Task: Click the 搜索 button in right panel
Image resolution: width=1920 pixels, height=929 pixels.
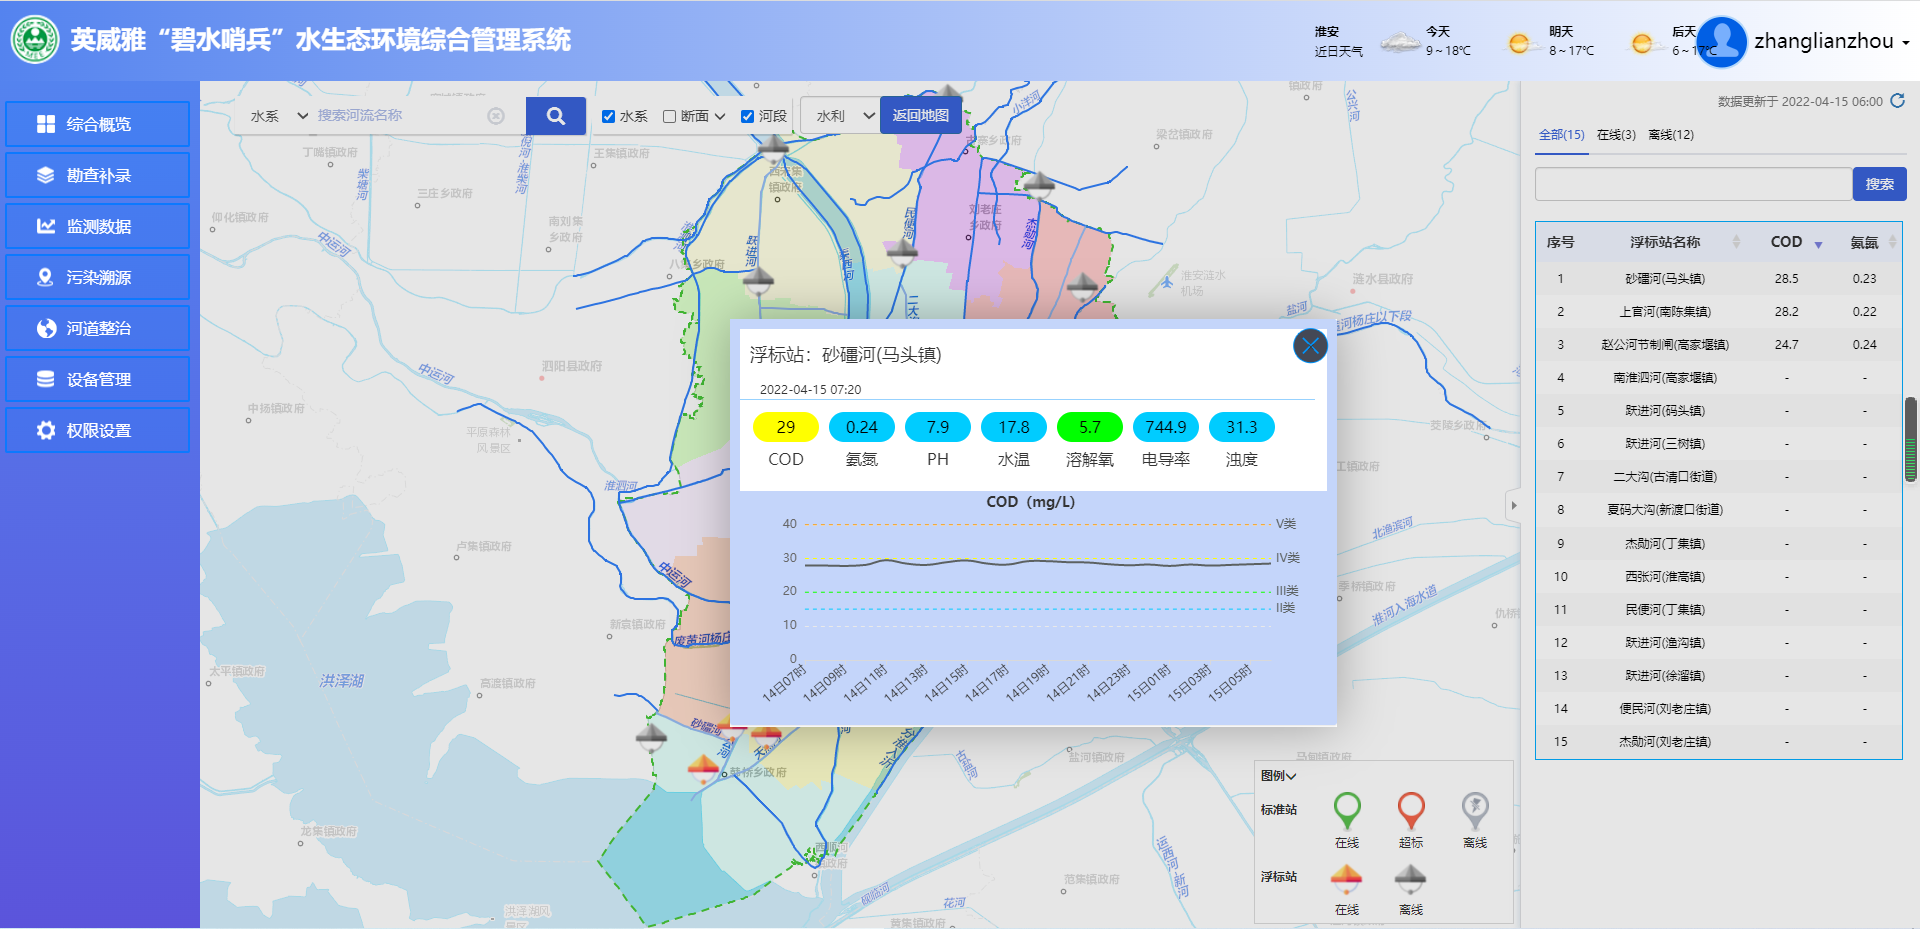Action: 1879,184
